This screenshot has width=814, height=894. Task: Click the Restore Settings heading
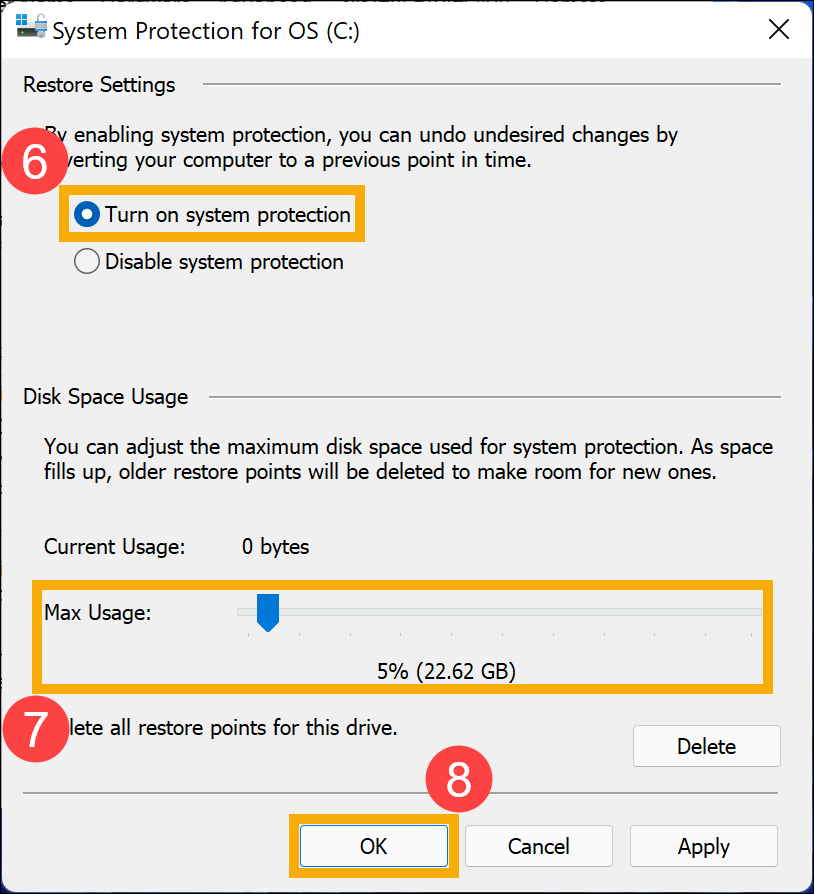(x=99, y=85)
